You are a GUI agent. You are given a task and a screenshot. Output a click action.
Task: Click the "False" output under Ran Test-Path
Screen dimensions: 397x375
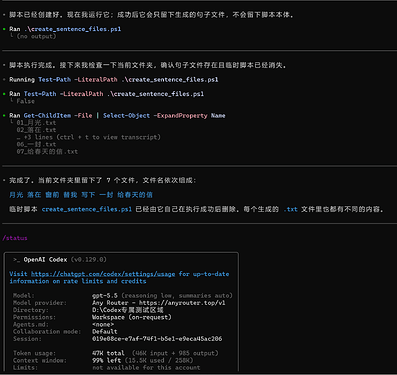[25, 101]
